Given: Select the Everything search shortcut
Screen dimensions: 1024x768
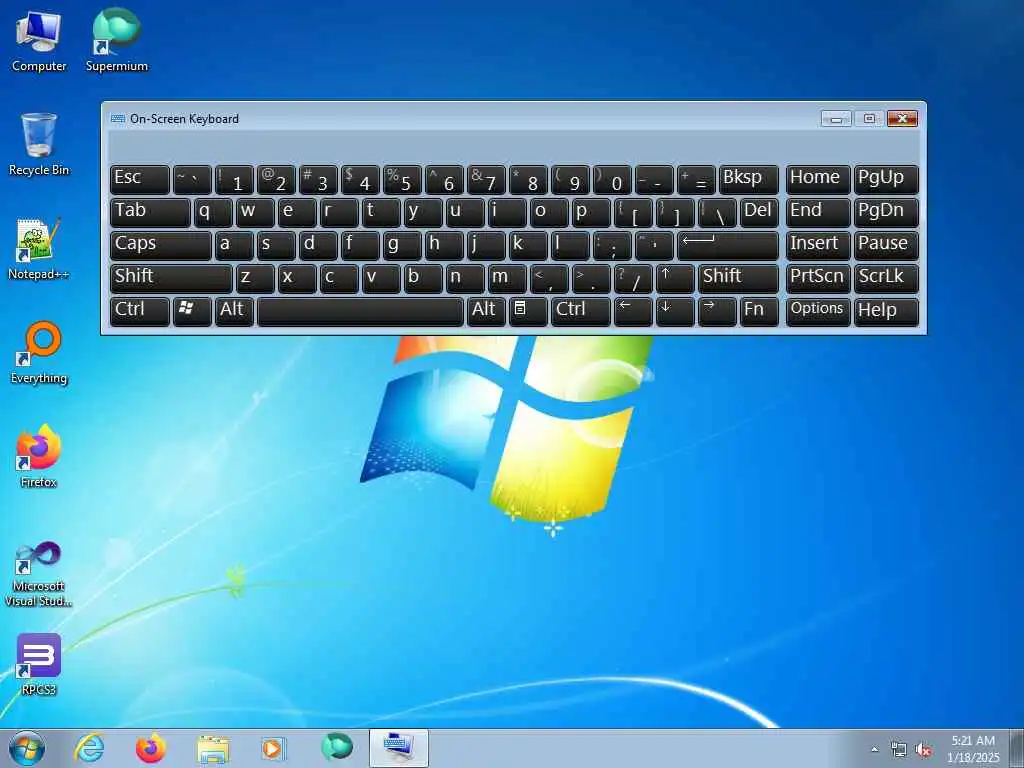Looking at the screenshot, I should (x=39, y=353).
